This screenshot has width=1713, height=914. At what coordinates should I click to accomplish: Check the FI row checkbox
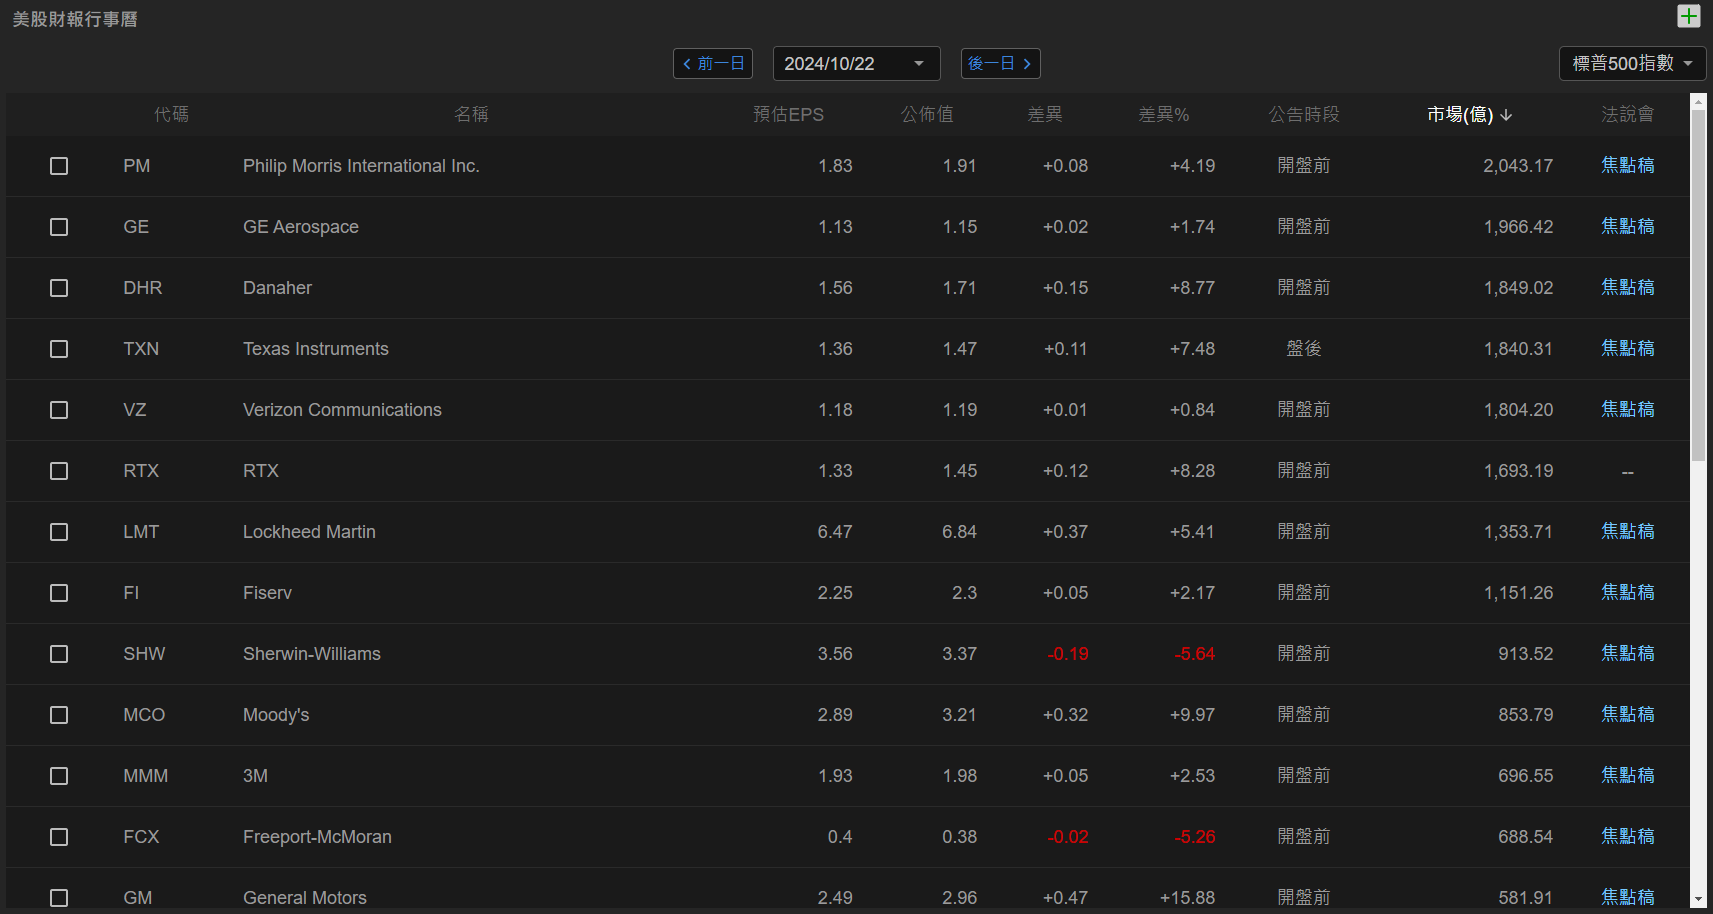pyautogui.click(x=59, y=593)
